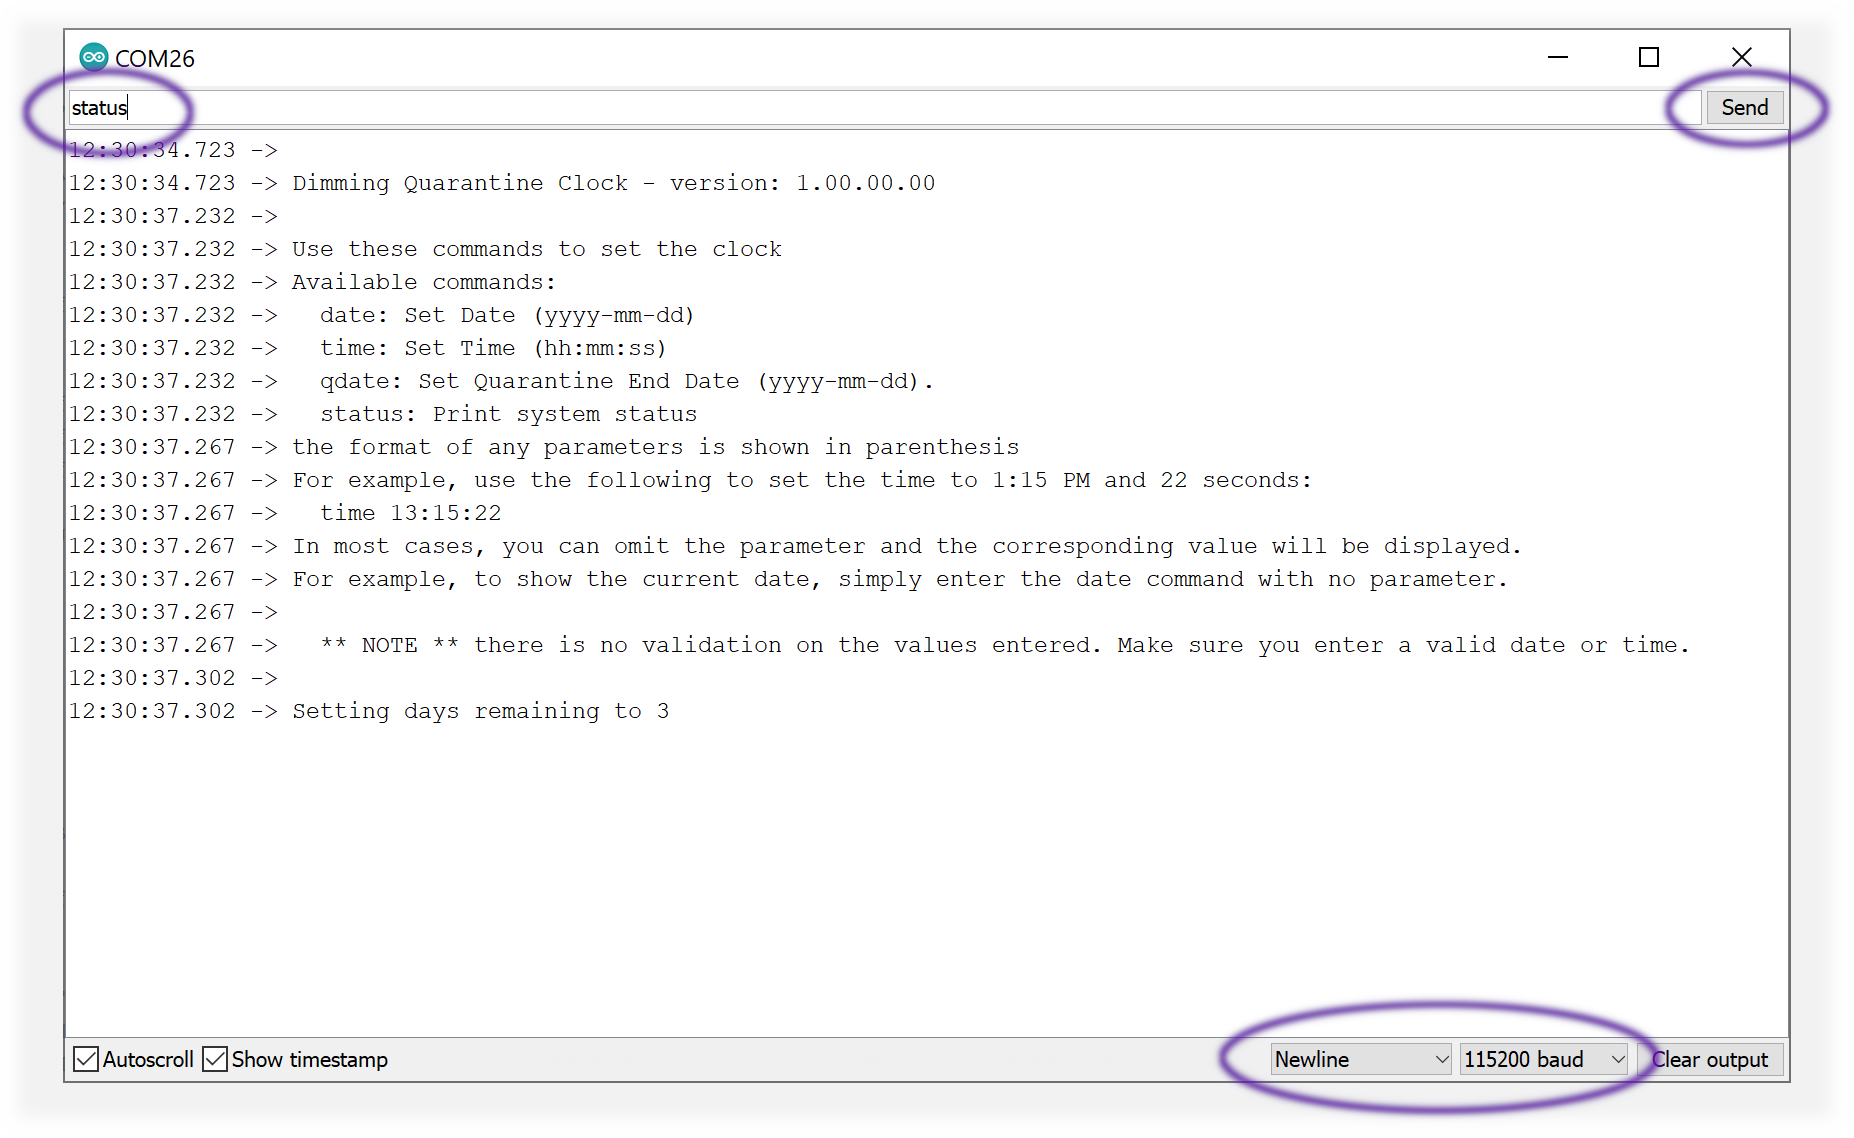Maximize the COM26 serial monitor window
This screenshot has height=1138, width=1854.
coord(1649,57)
